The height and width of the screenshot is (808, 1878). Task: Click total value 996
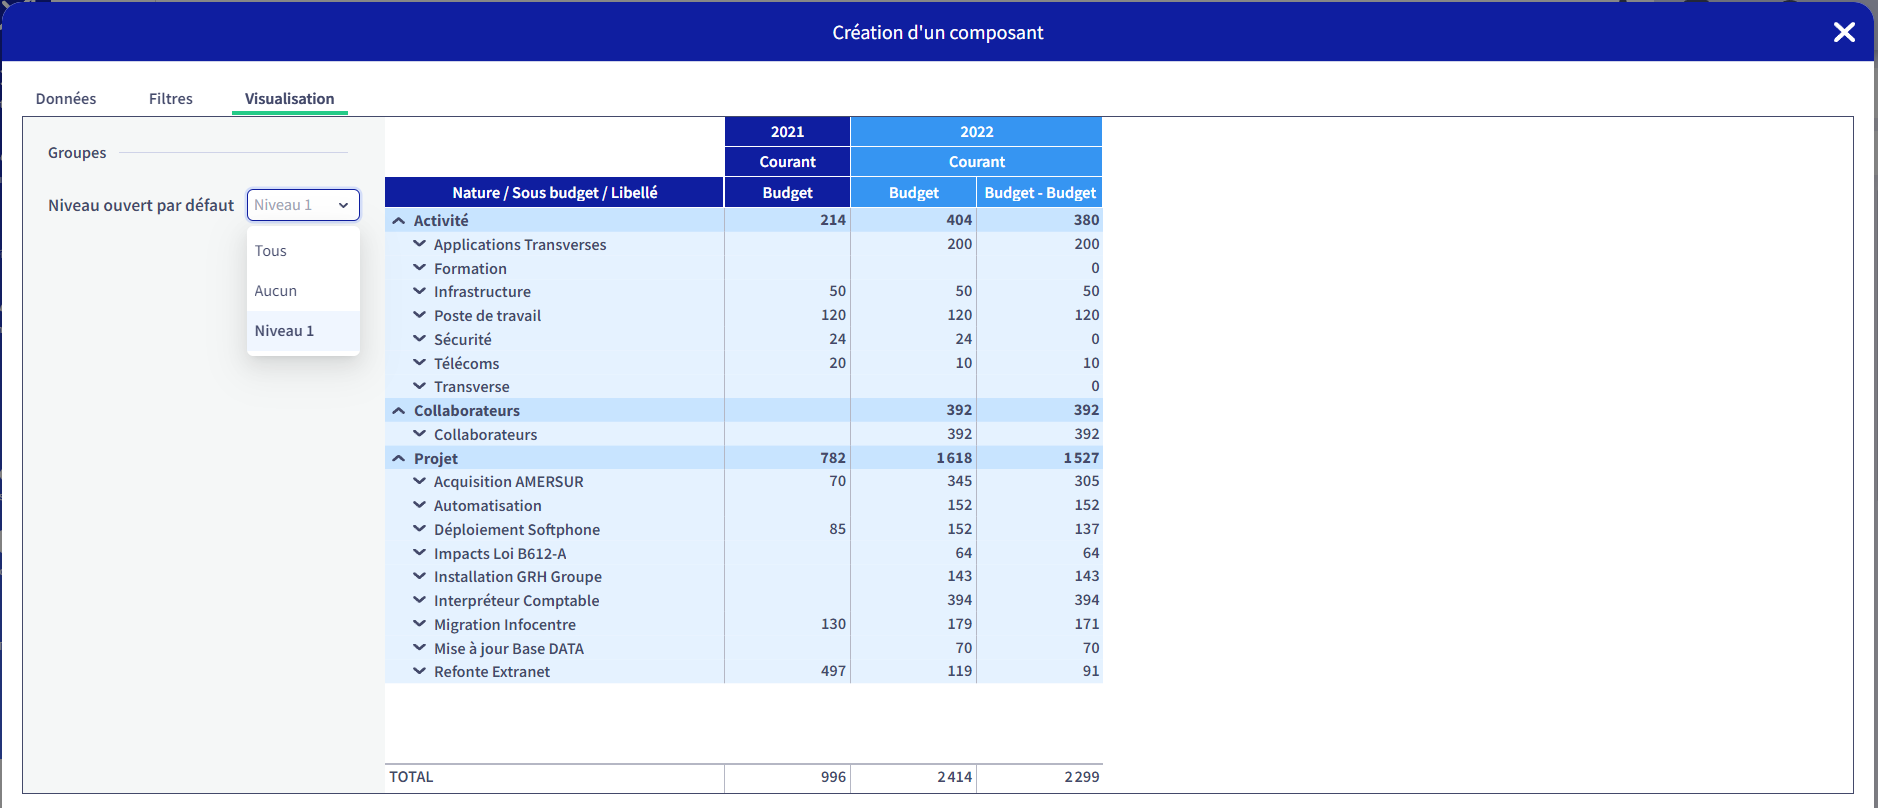coord(833,777)
